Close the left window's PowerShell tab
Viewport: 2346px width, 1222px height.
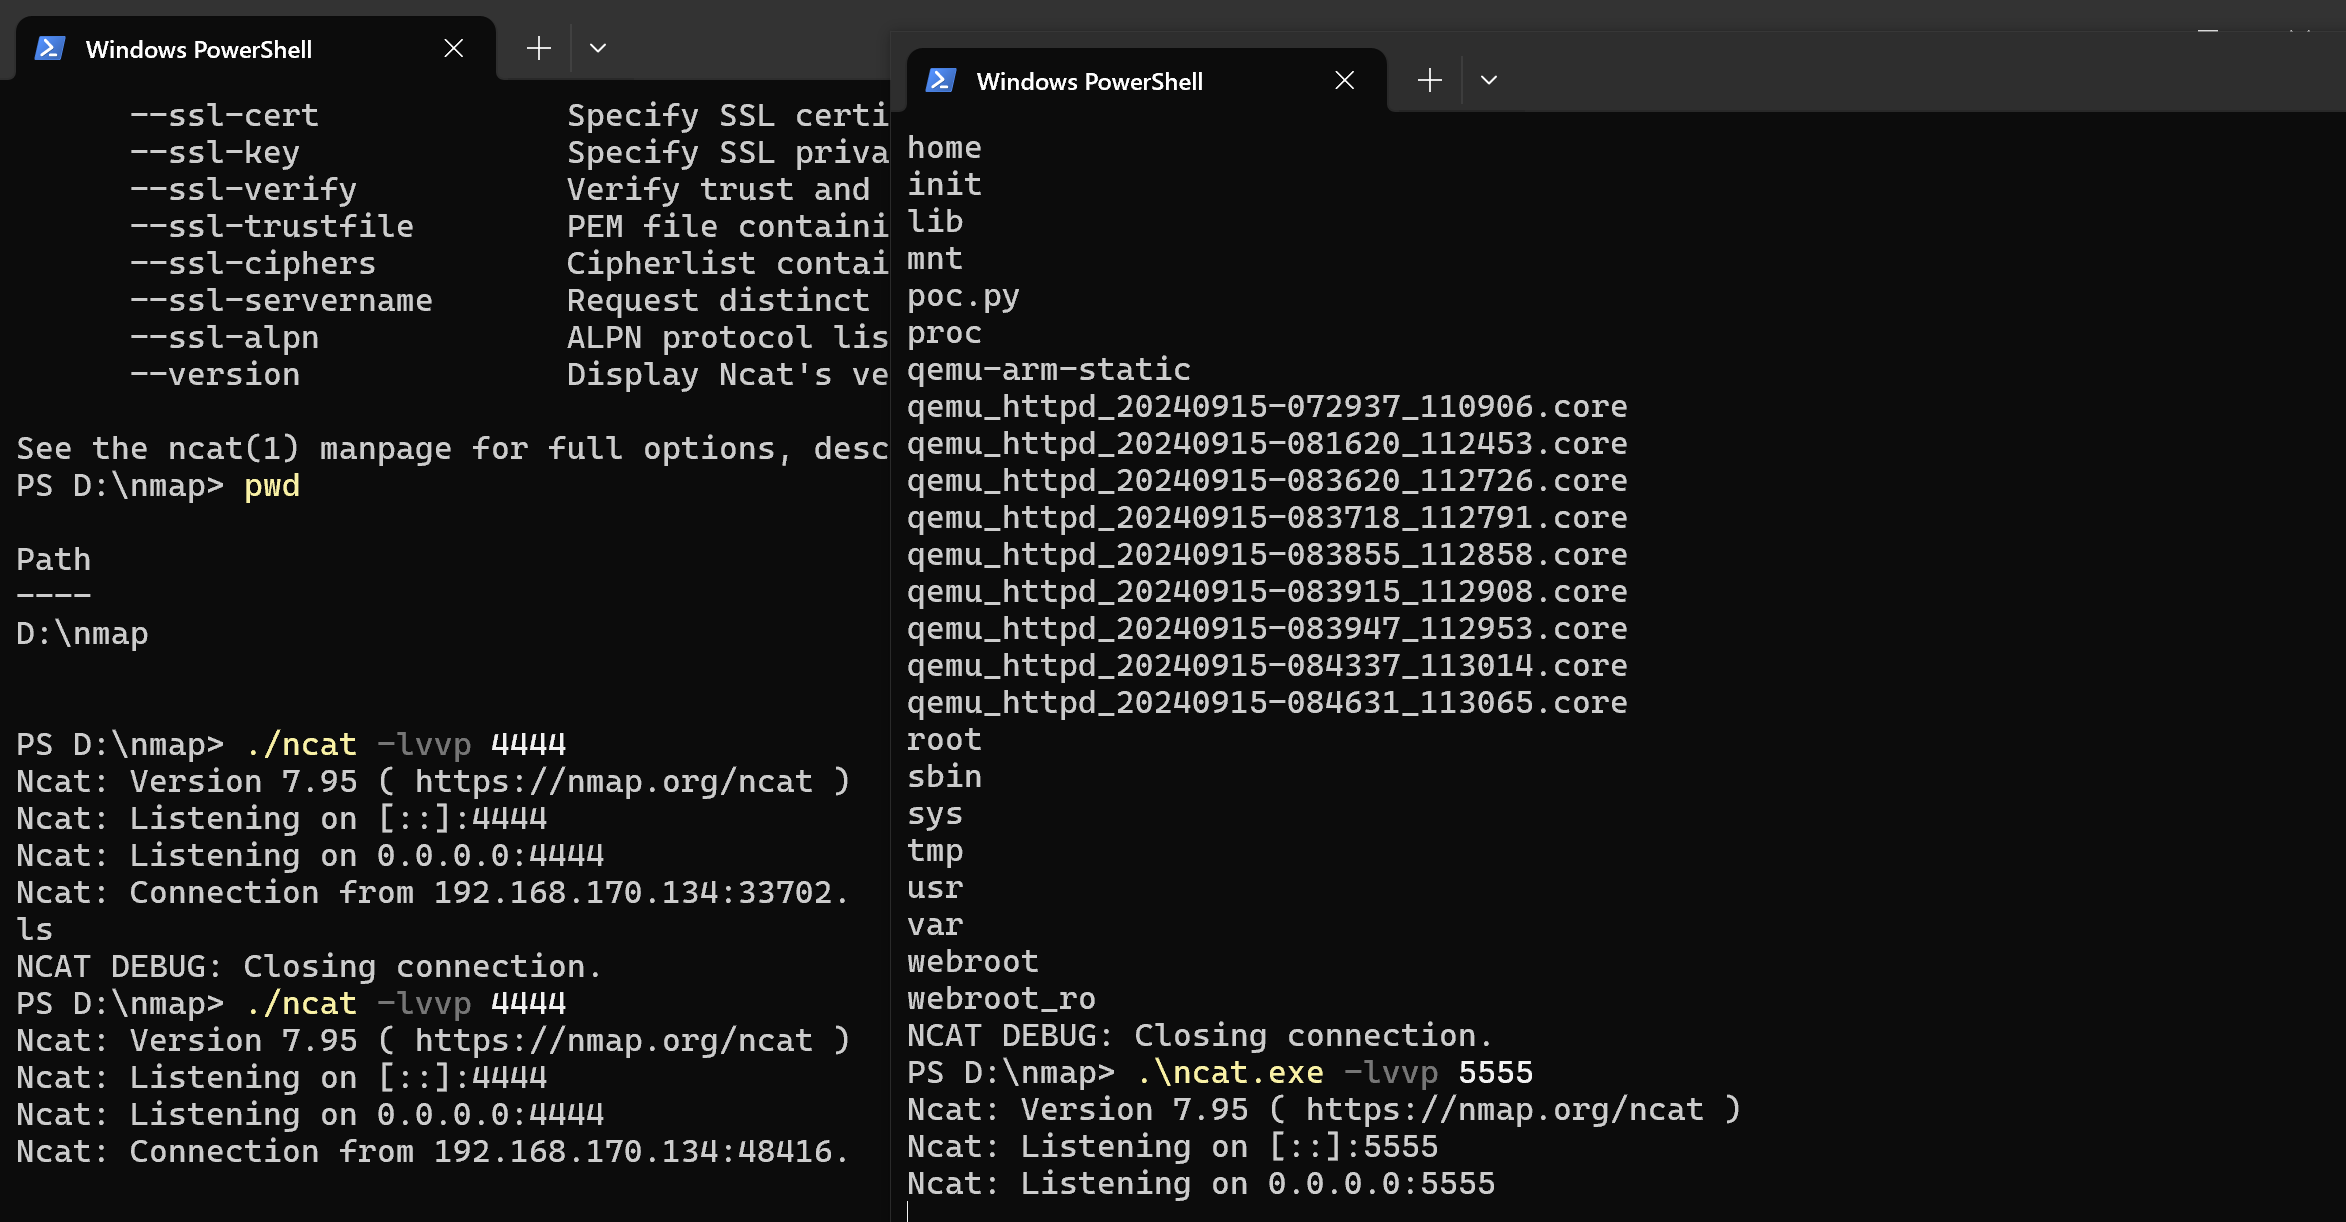(x=453, y=48)
